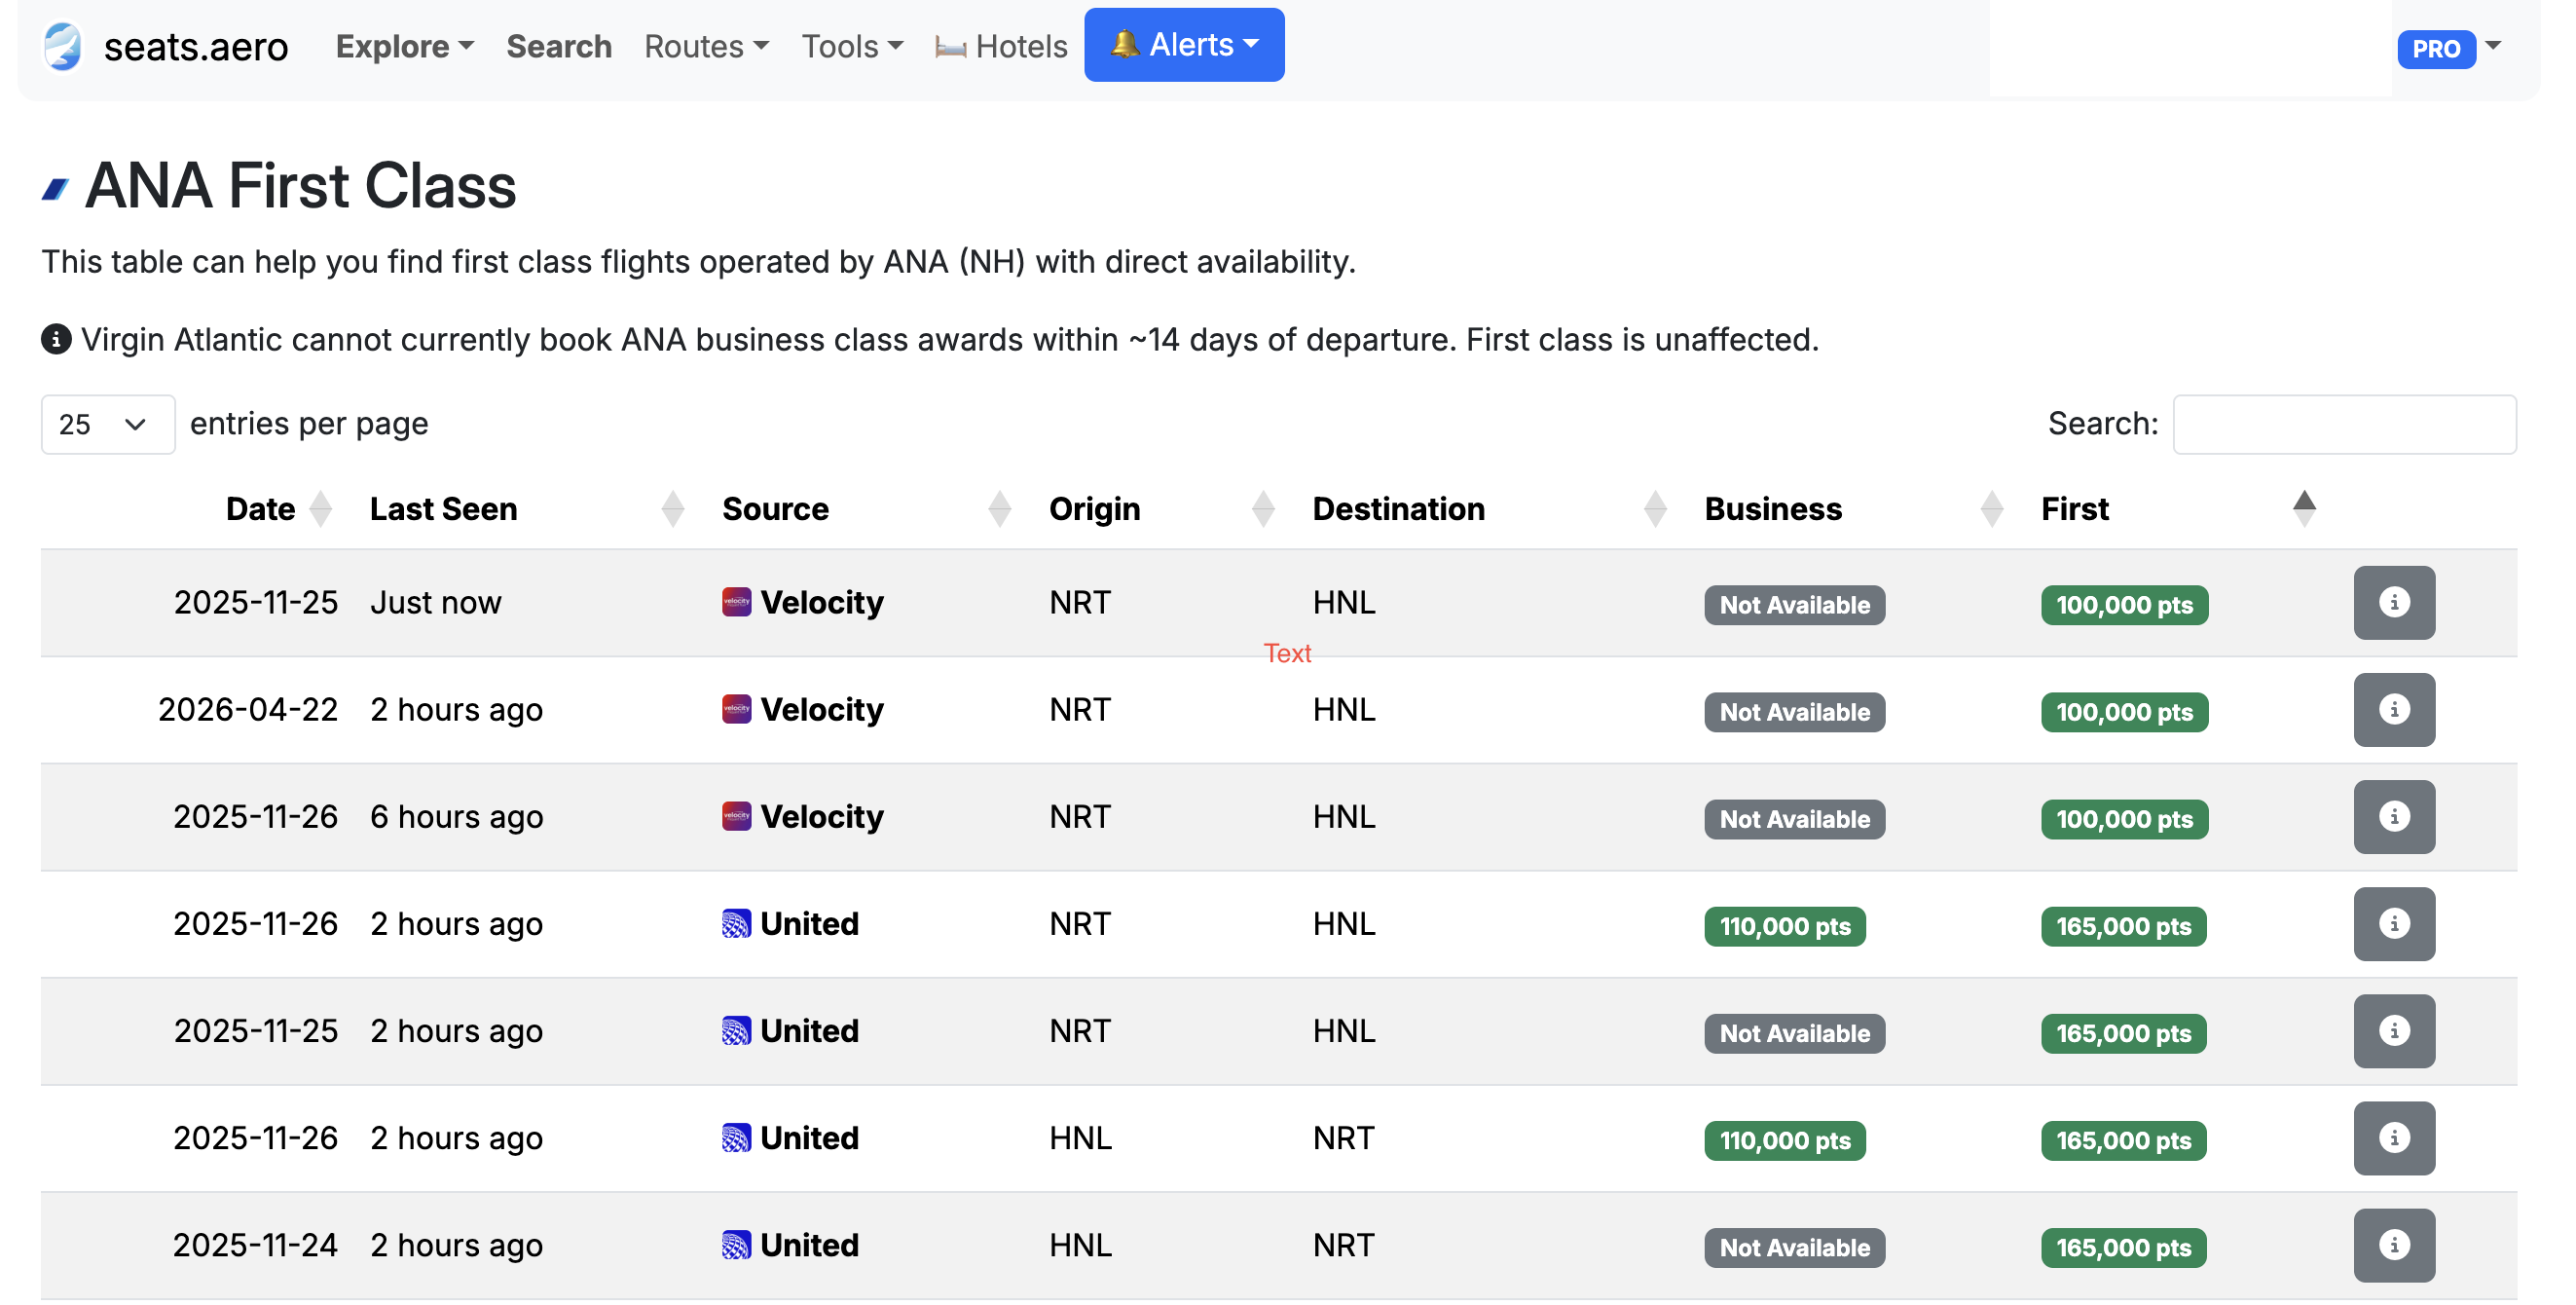Open the Alerts dropdown button
Screen dimensions: 2576x1305
pos(1184,45)
